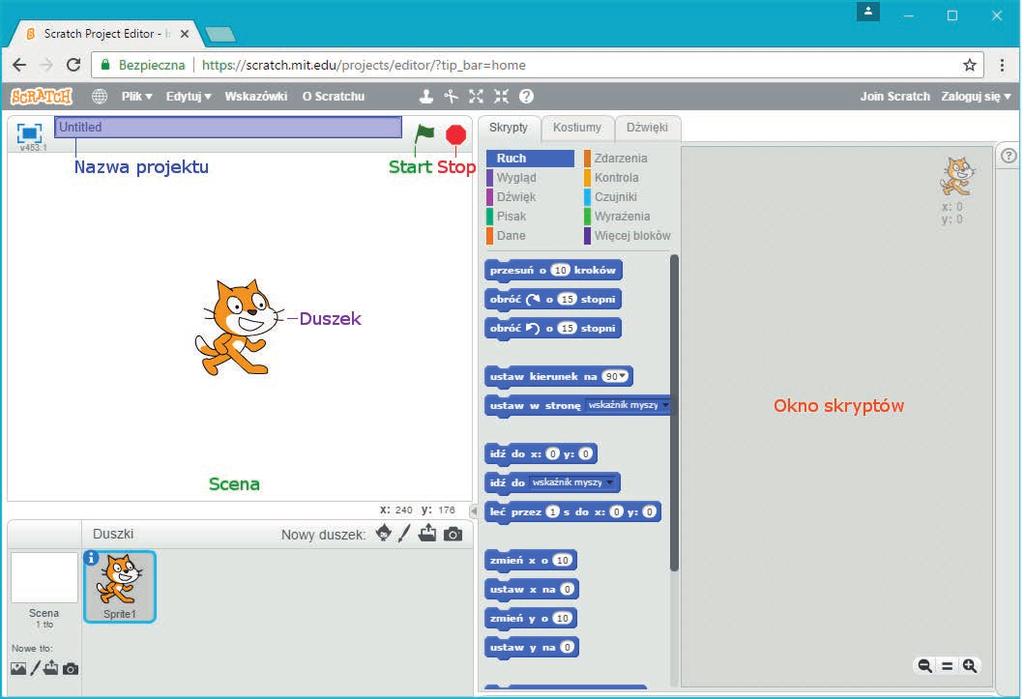The height and width of the screenshot is (699, 1024).
Task: Open the Chrome three-dot menu
Action: tap(1002, 65)
